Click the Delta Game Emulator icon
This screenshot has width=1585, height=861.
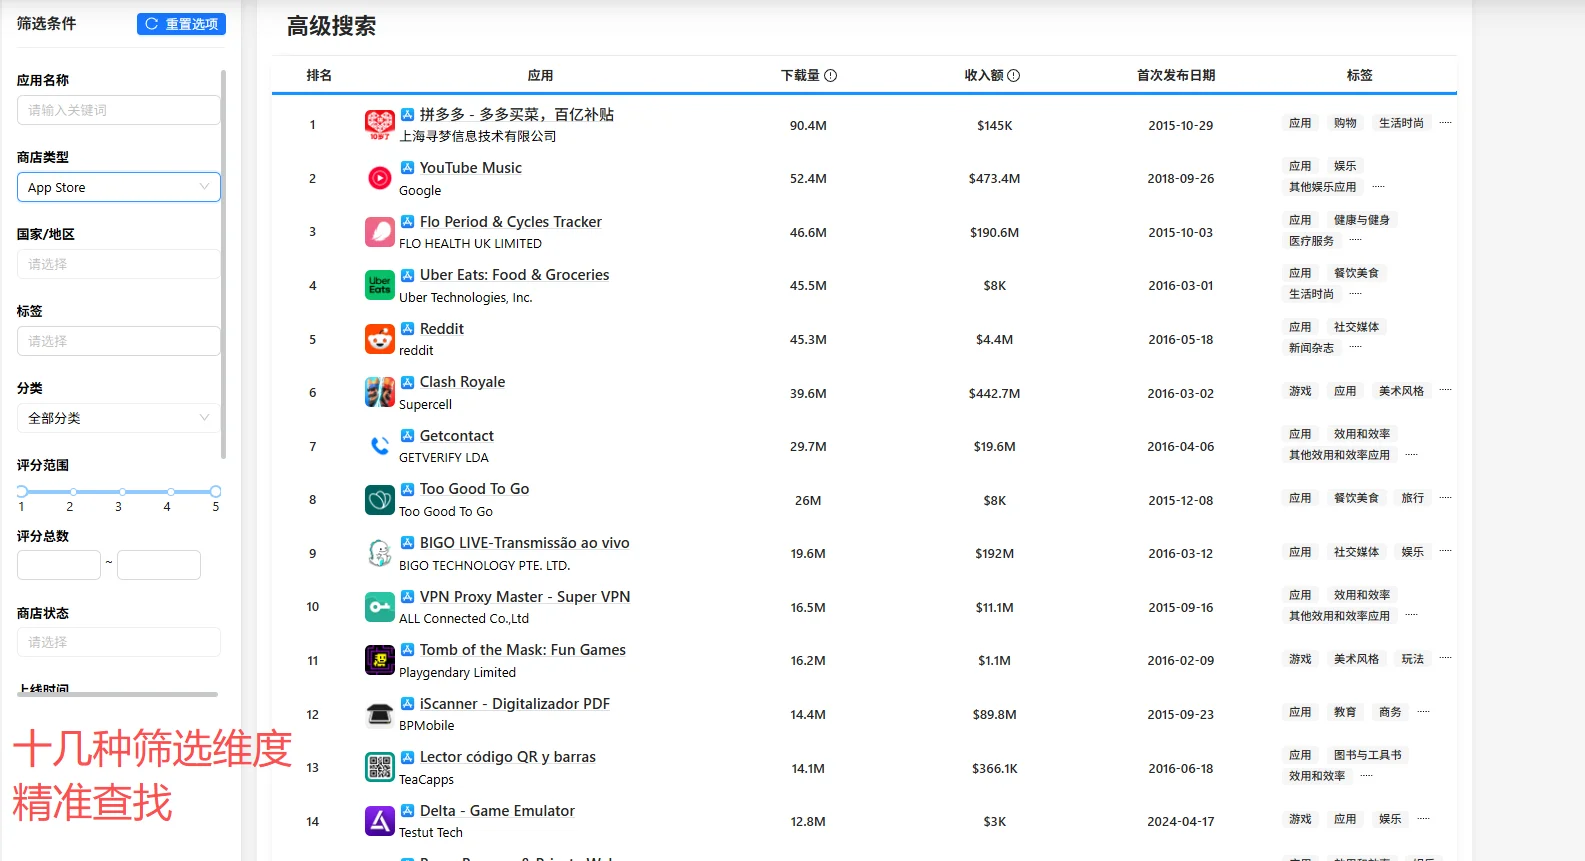(x=380, y=821)
